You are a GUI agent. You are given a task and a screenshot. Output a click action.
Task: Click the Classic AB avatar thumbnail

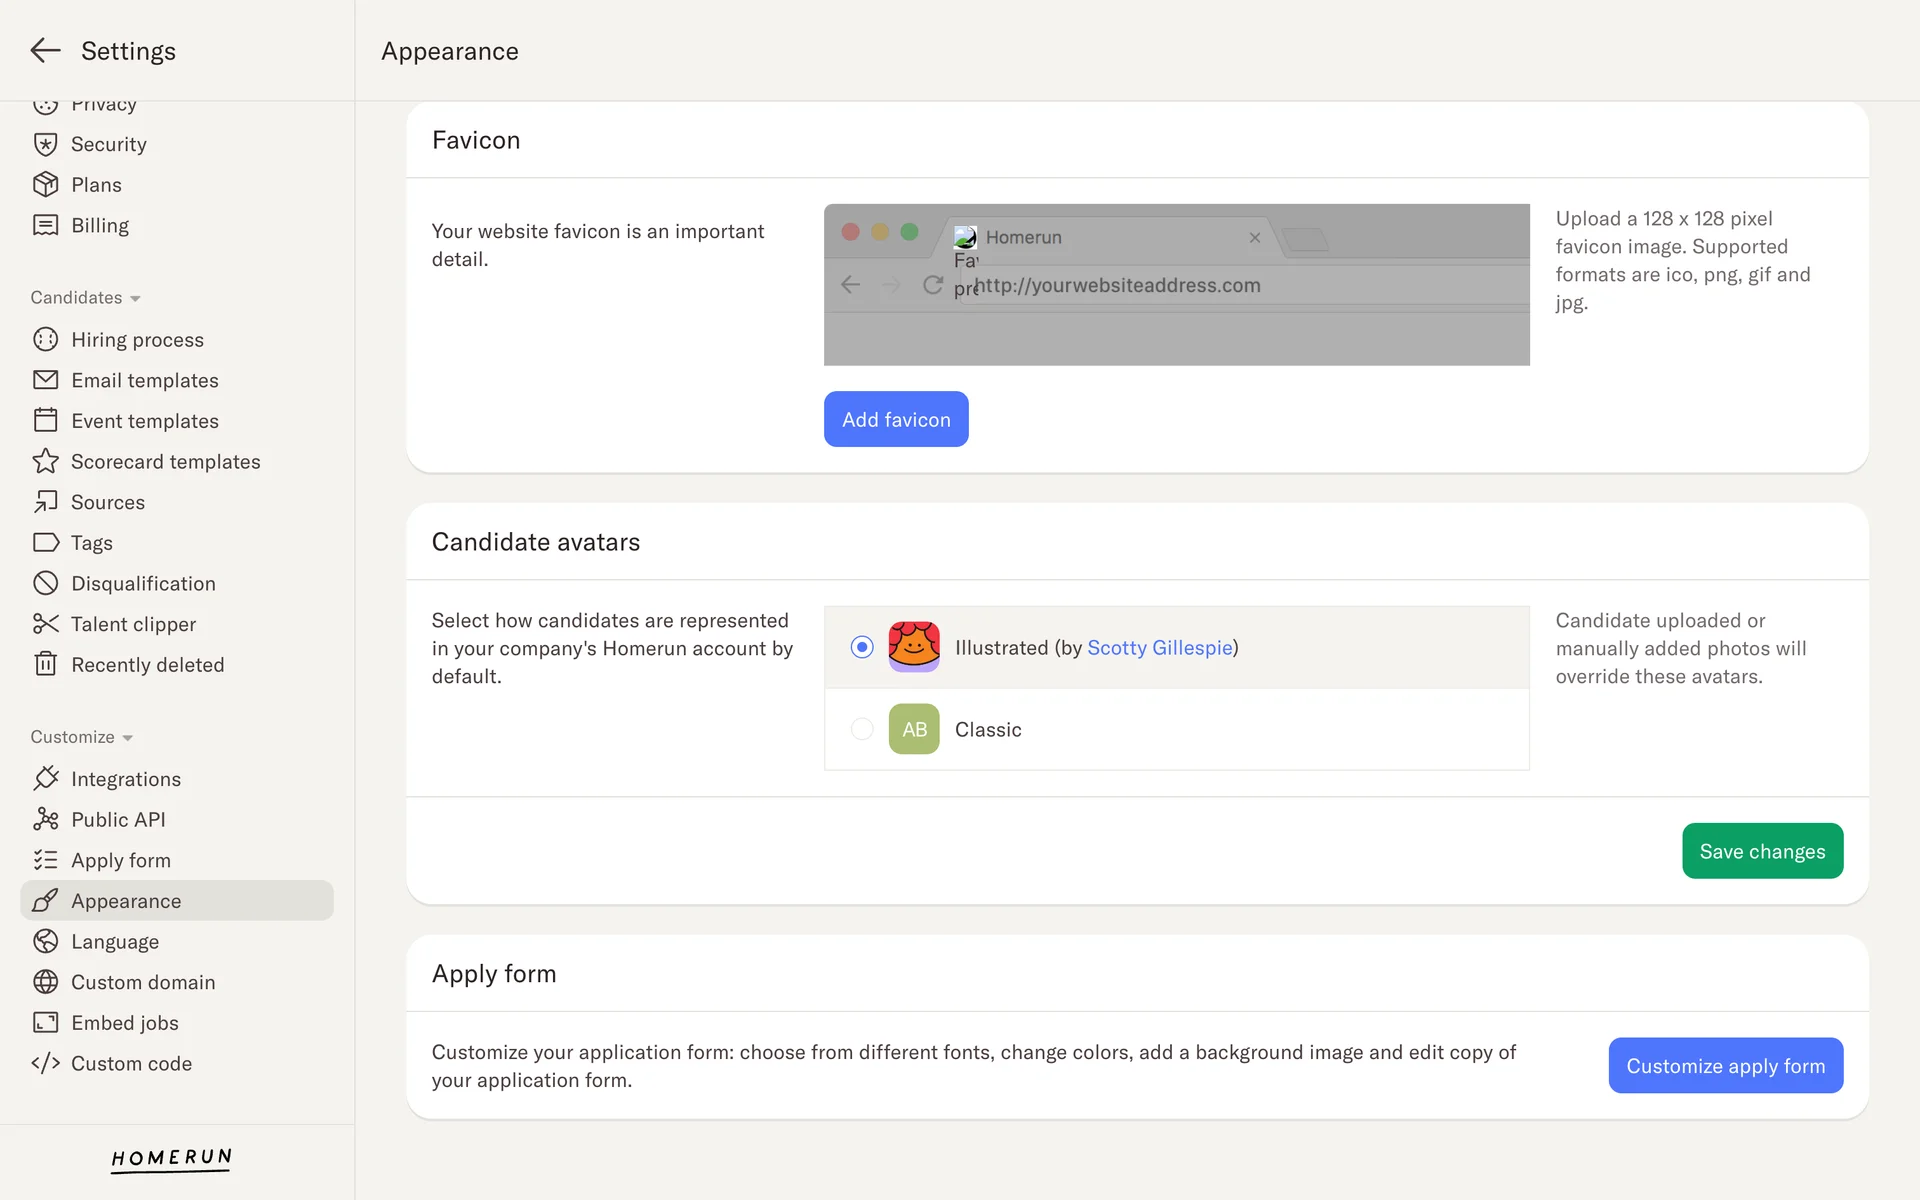click(x=913, y=729)
